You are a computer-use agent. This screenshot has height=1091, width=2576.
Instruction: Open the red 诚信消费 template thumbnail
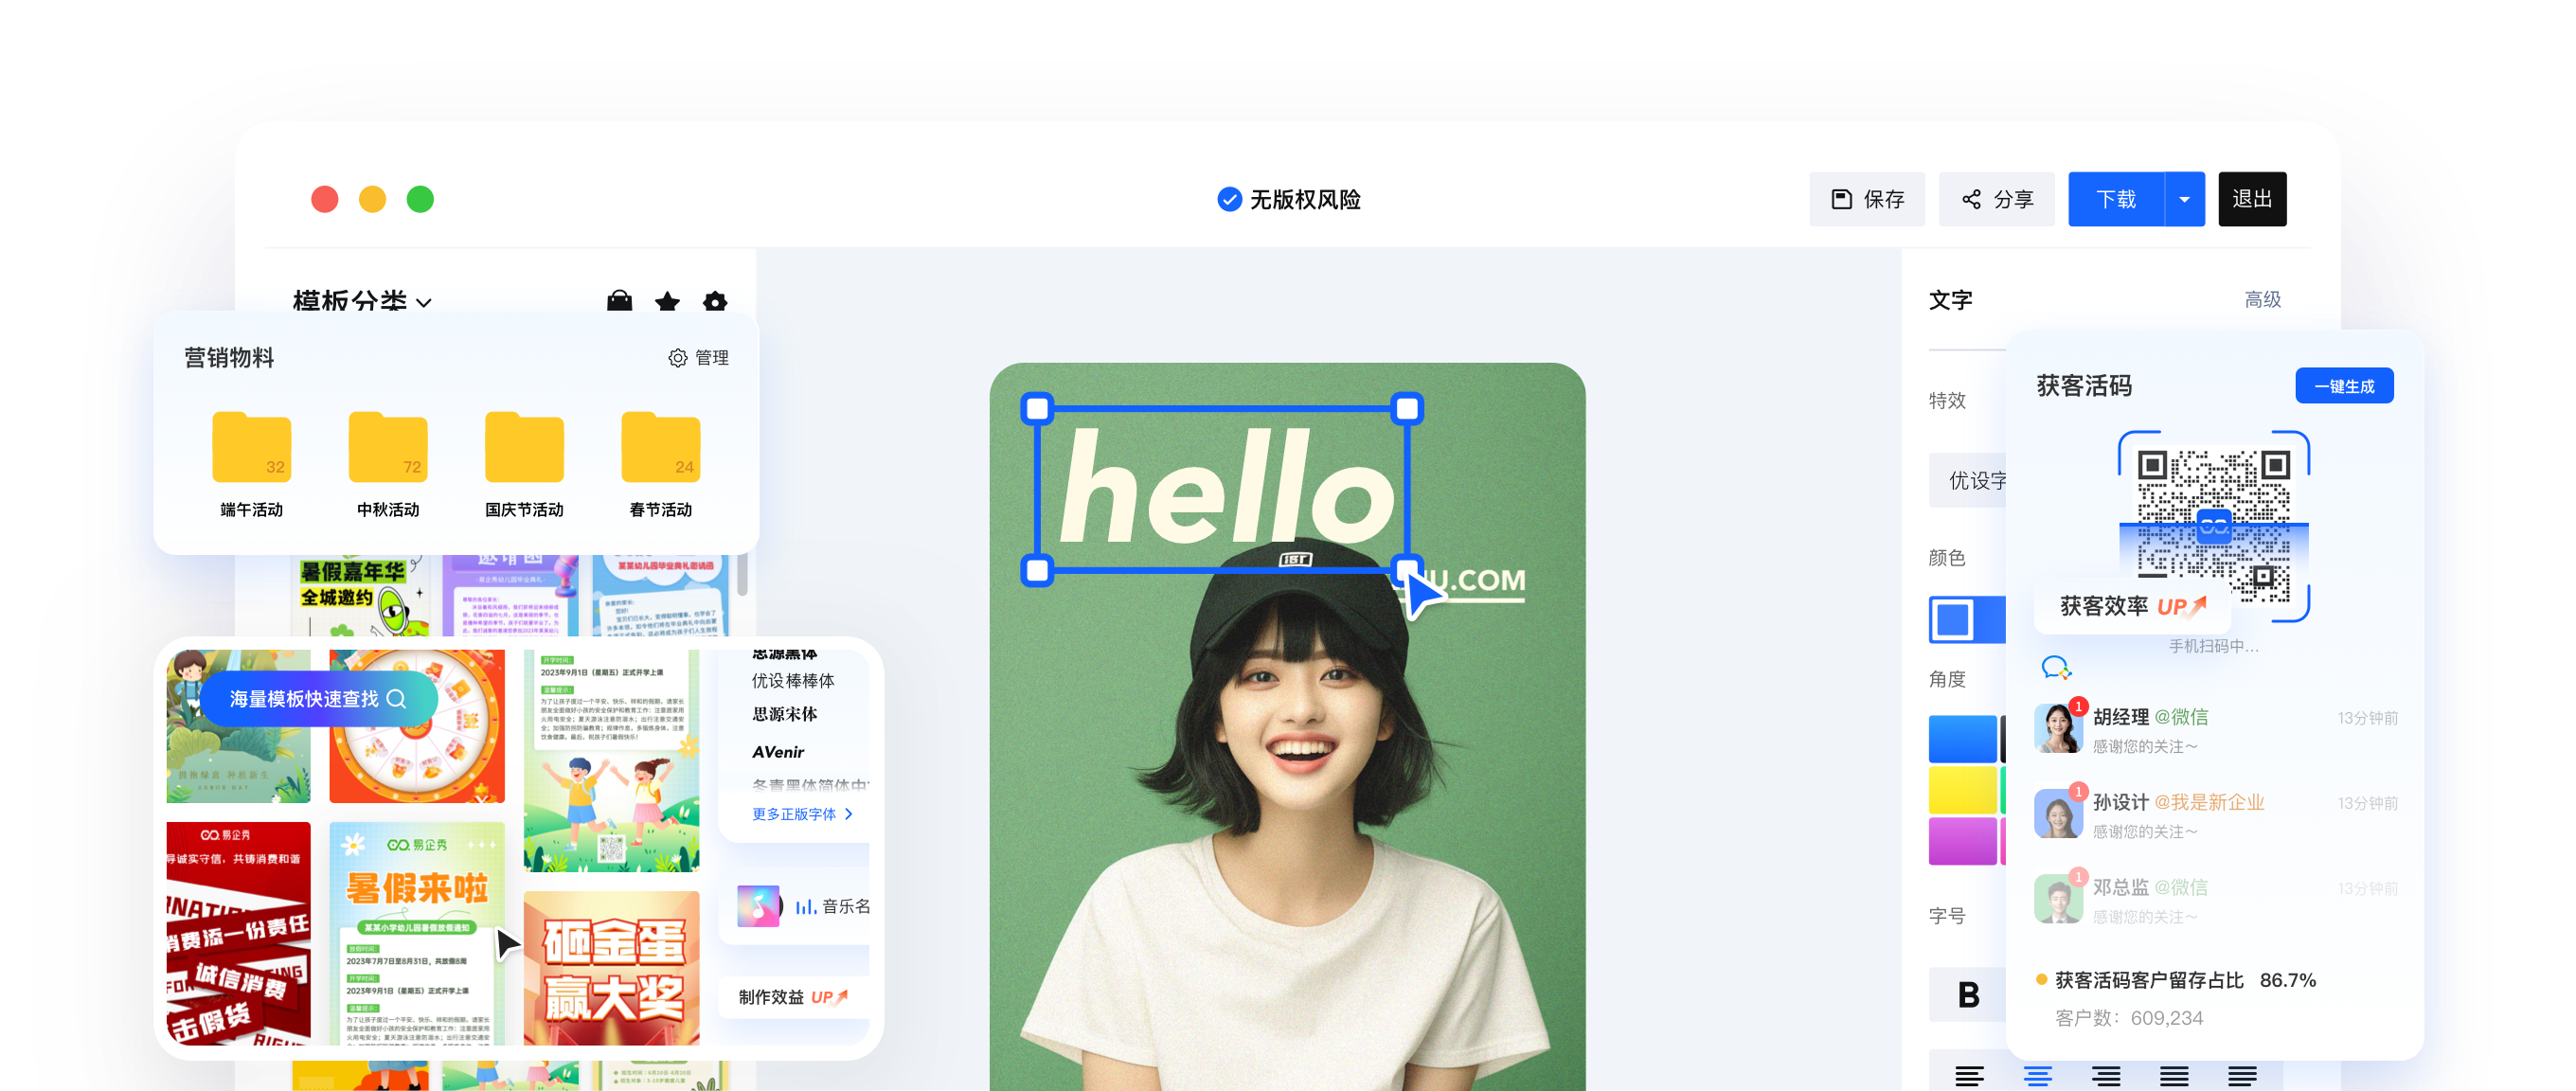point(238,933)
